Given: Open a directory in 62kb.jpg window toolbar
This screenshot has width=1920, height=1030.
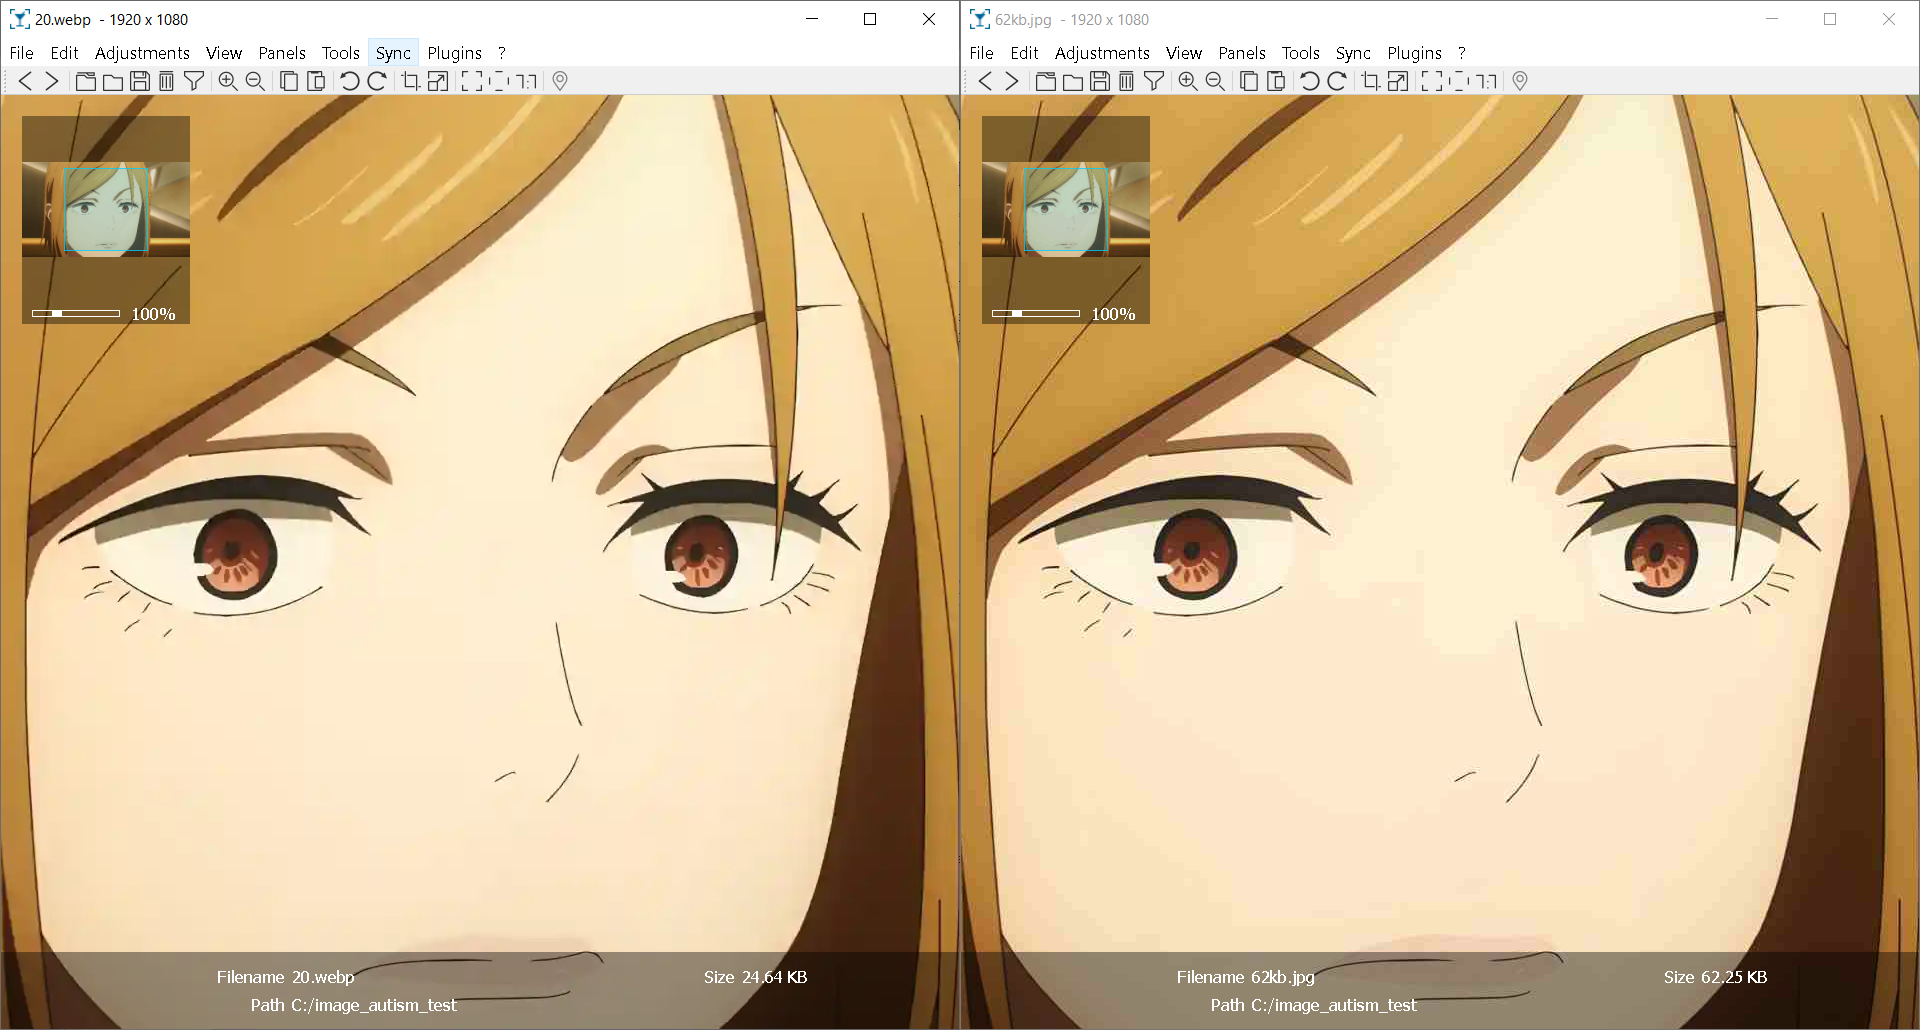Looking at the screenshot, I should coord(1073,81).
